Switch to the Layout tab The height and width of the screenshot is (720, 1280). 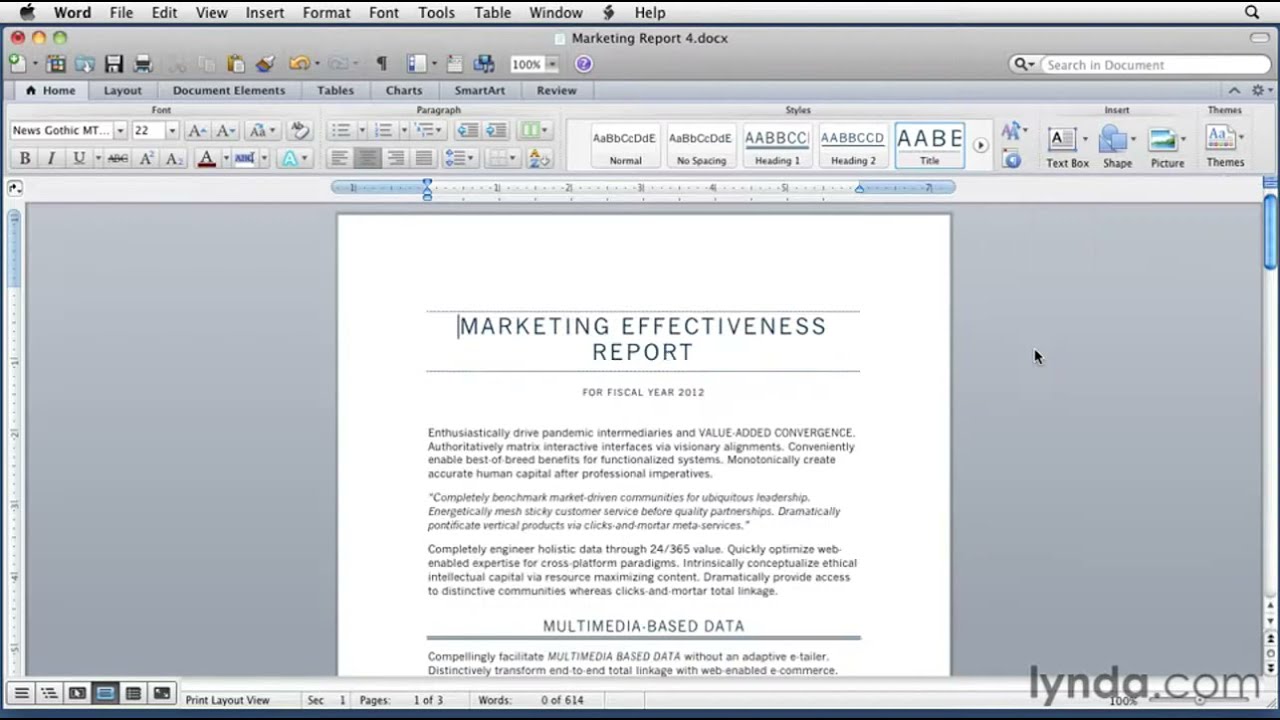pos(122,90)
